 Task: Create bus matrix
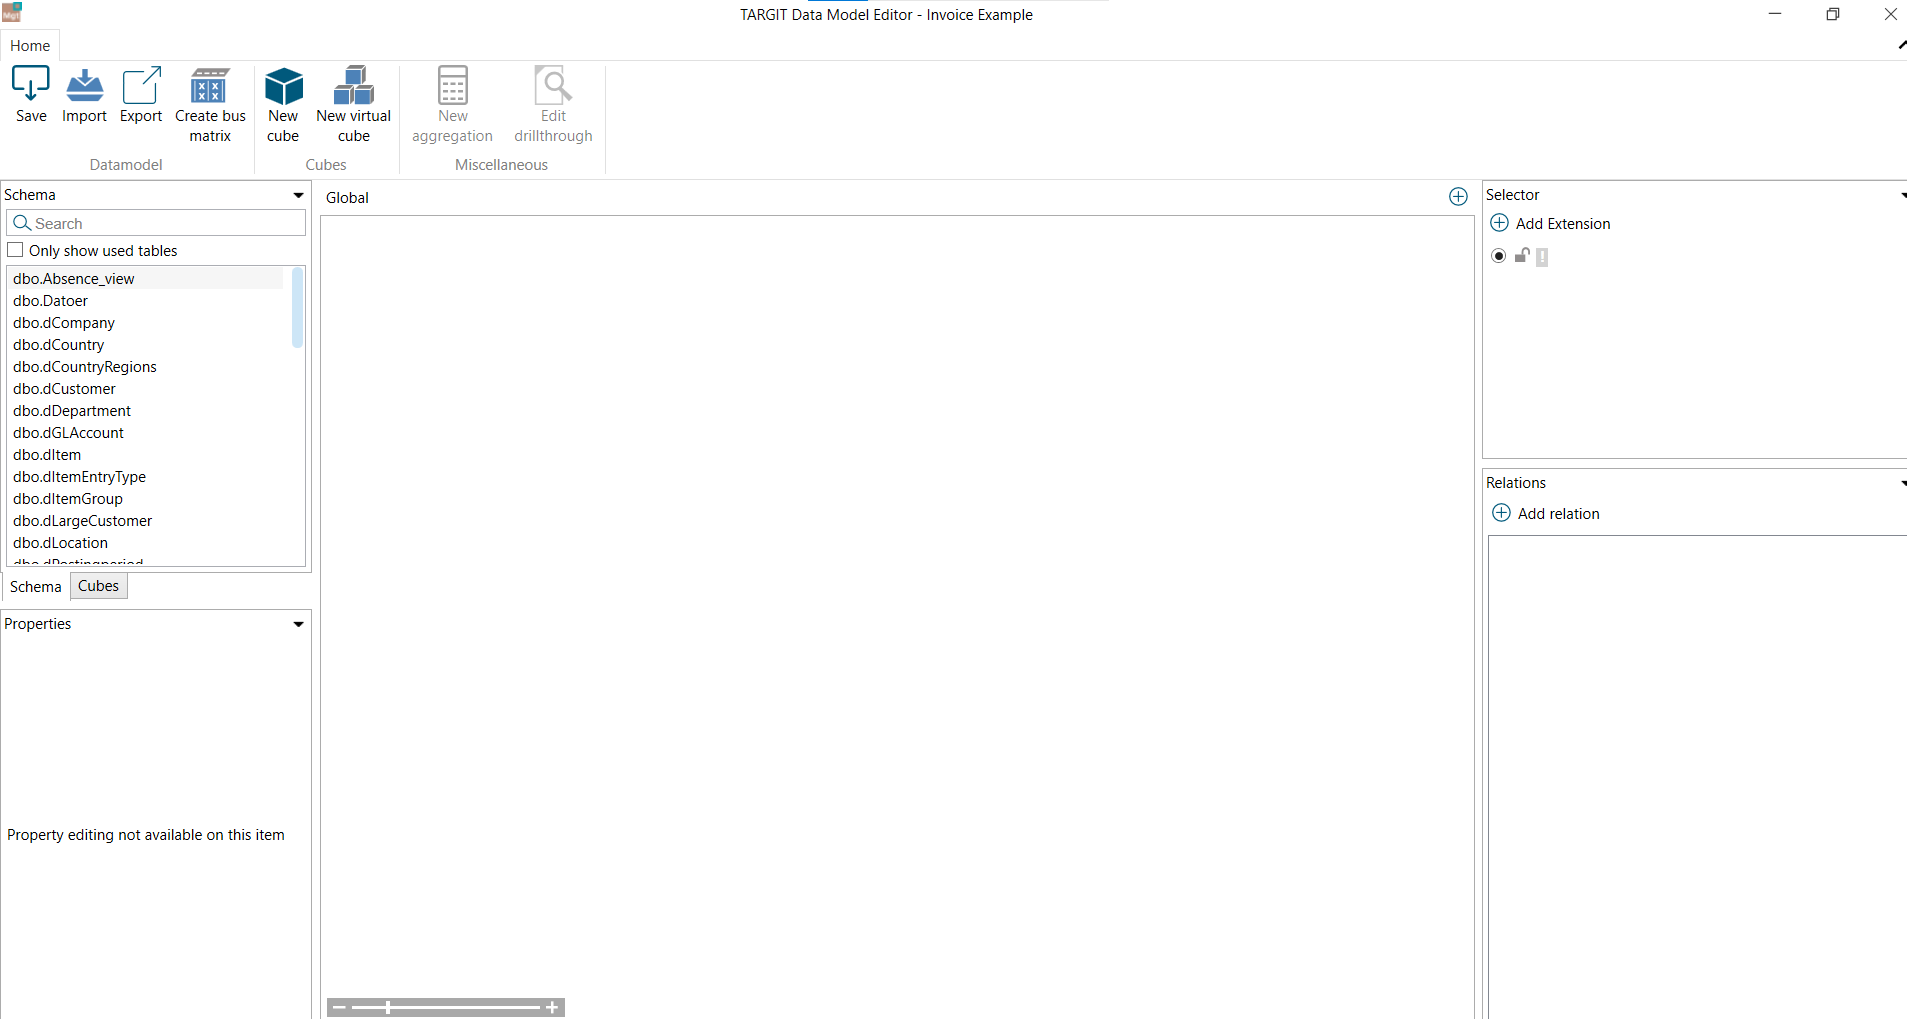point(210,105)
